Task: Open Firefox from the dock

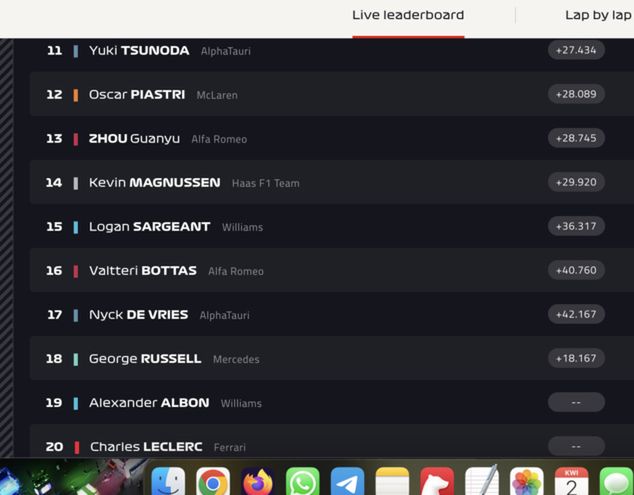Action: pos(258,482)
